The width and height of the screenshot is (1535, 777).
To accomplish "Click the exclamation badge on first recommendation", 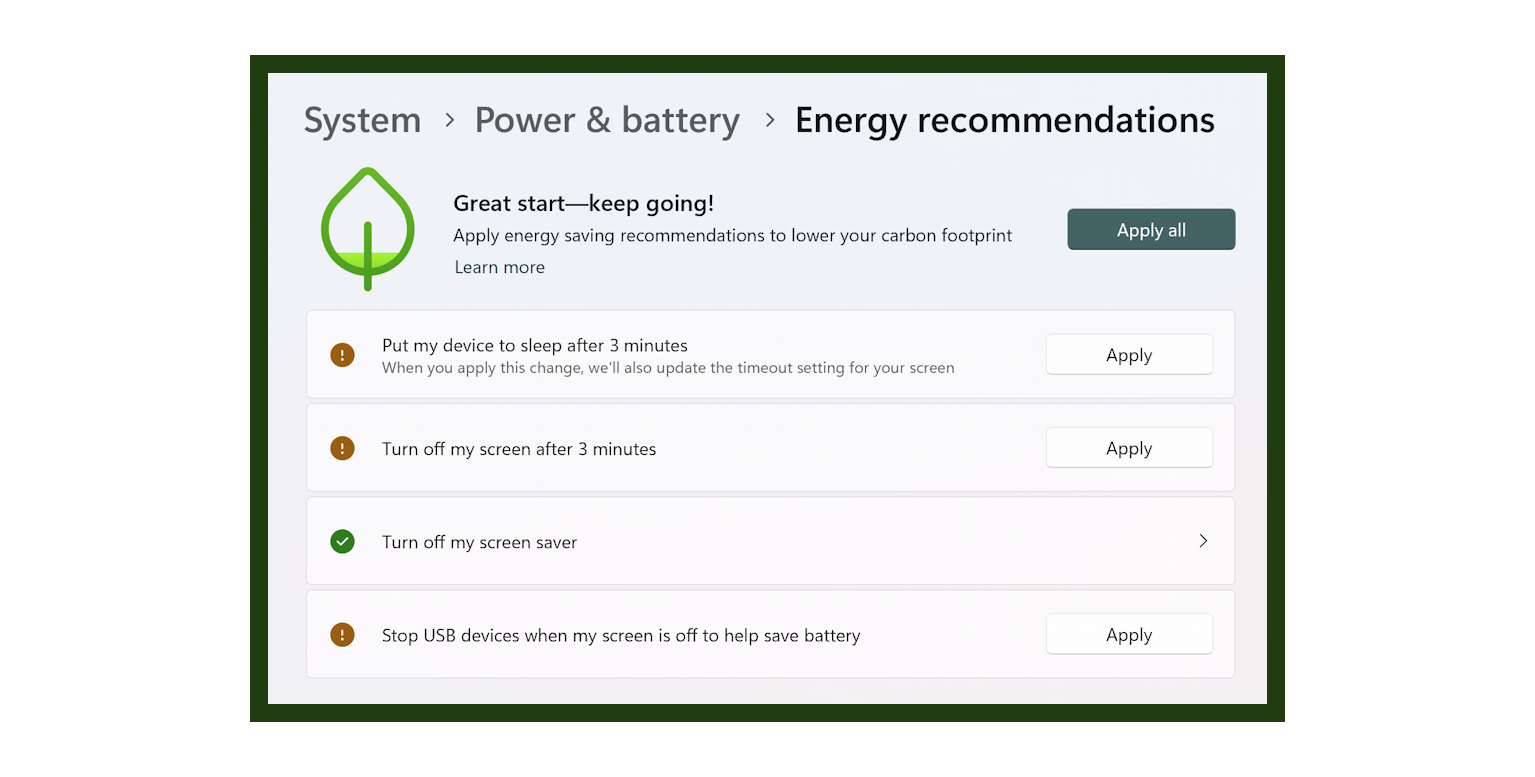I will (x=342, y=354).
